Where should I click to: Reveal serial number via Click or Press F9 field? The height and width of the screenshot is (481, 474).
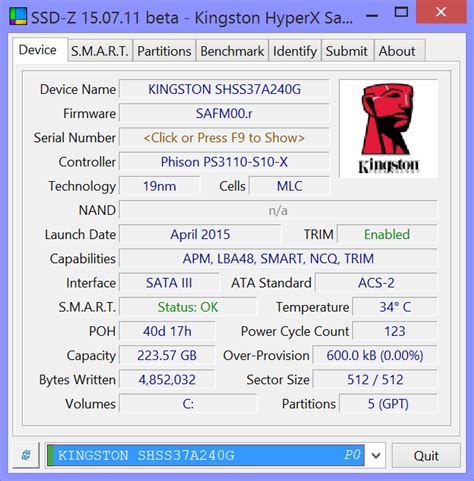pyautogui.click(x=224, y=138)
